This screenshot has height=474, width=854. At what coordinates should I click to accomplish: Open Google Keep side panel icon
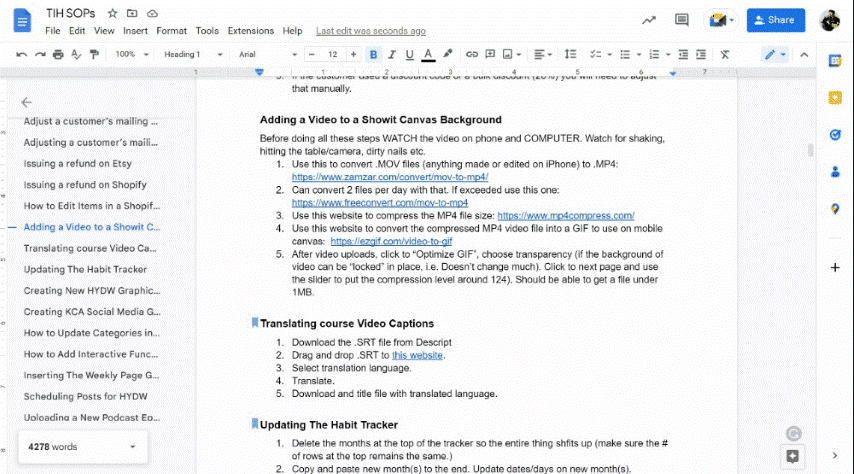click(x=835, y=97)
